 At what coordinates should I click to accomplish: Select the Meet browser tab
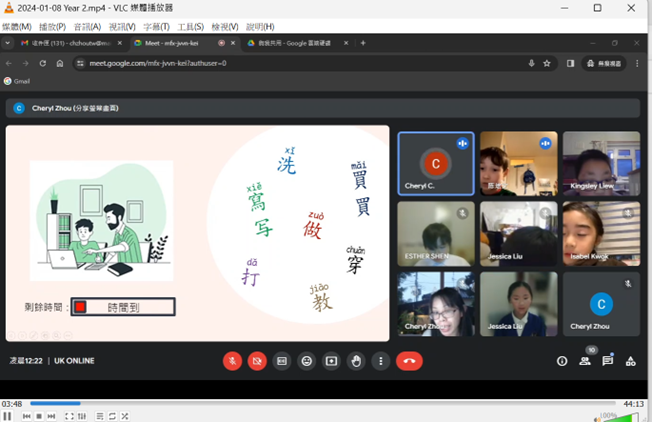179,43
